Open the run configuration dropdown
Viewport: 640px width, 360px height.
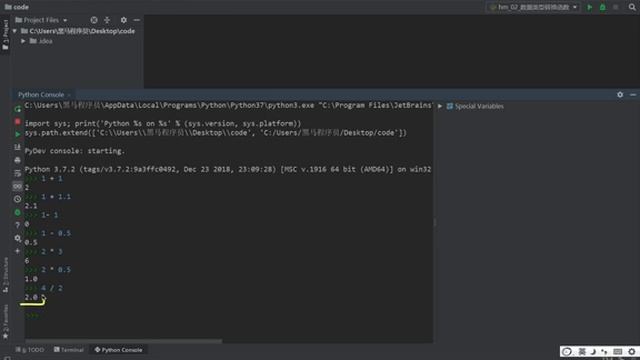(x=534, y=7)
